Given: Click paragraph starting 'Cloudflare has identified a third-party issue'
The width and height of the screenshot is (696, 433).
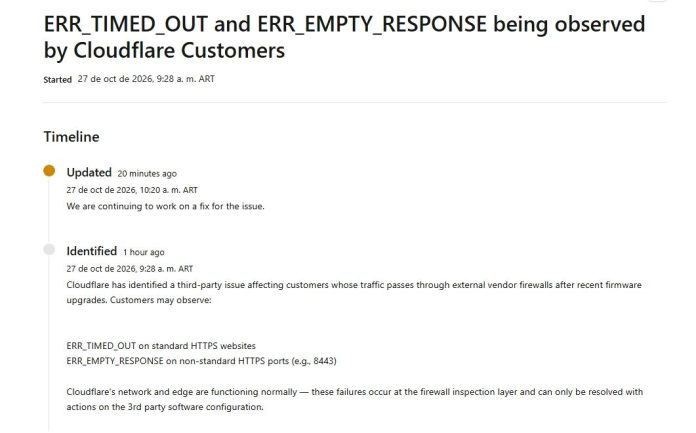Looking at the screenshot, I should click(x=354, y=292).
